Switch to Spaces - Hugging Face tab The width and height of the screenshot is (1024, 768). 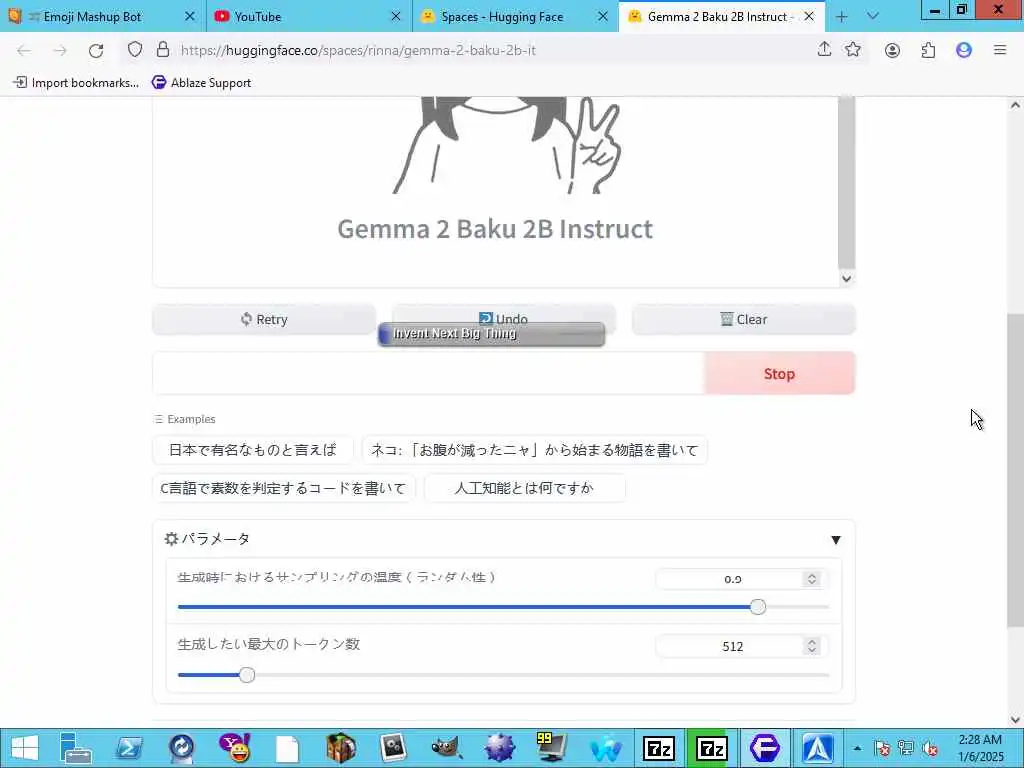515,16
